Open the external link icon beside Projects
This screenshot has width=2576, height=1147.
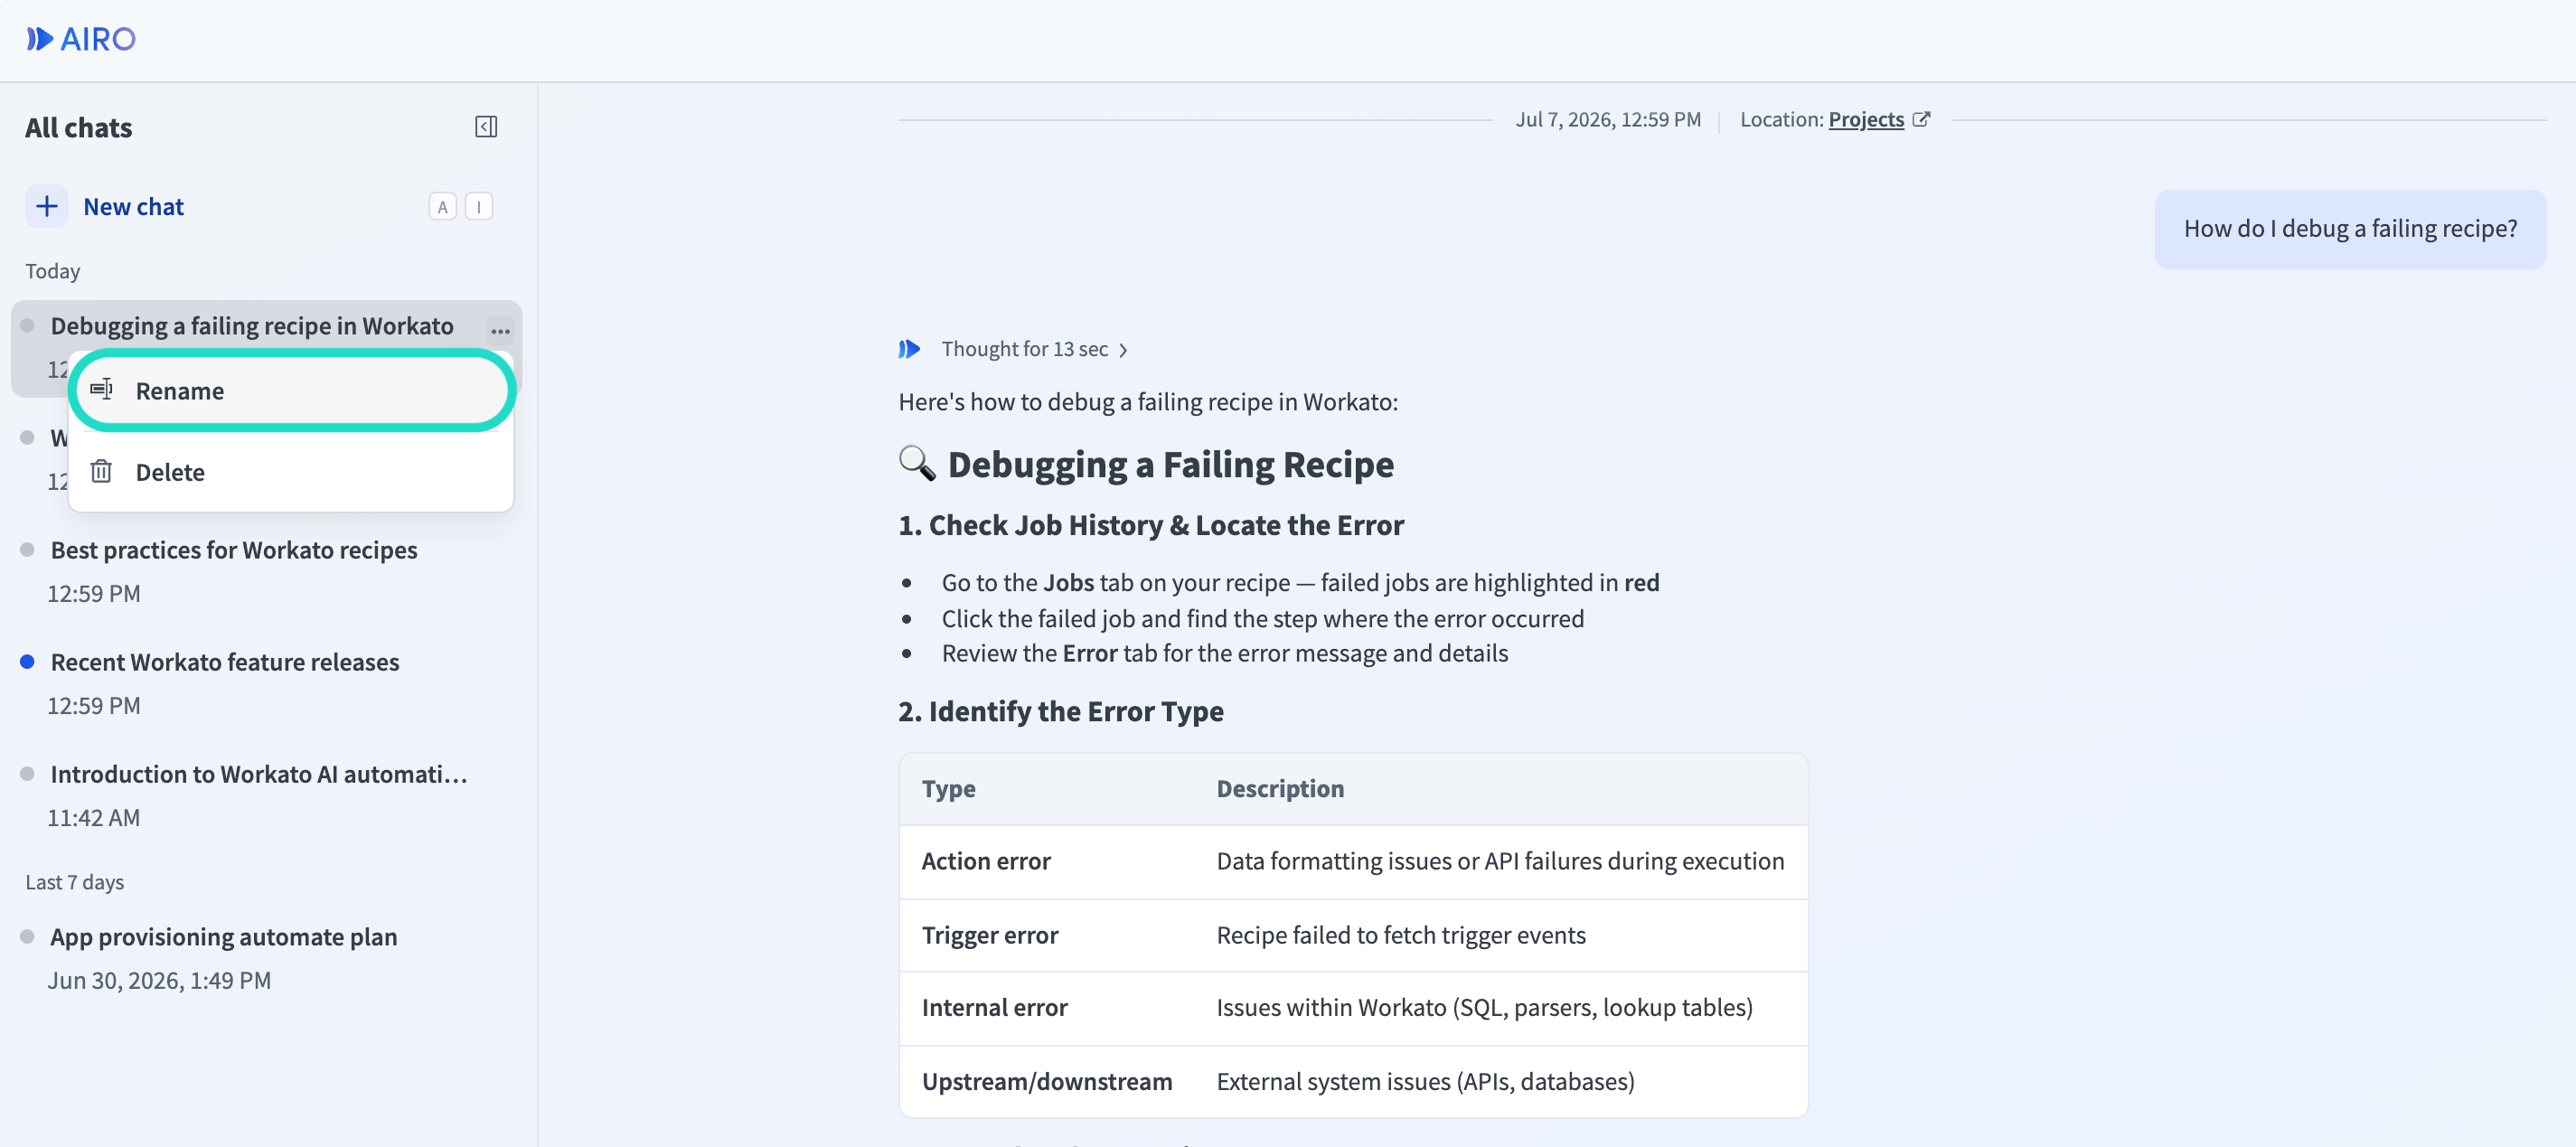[x=1921, y=119]
